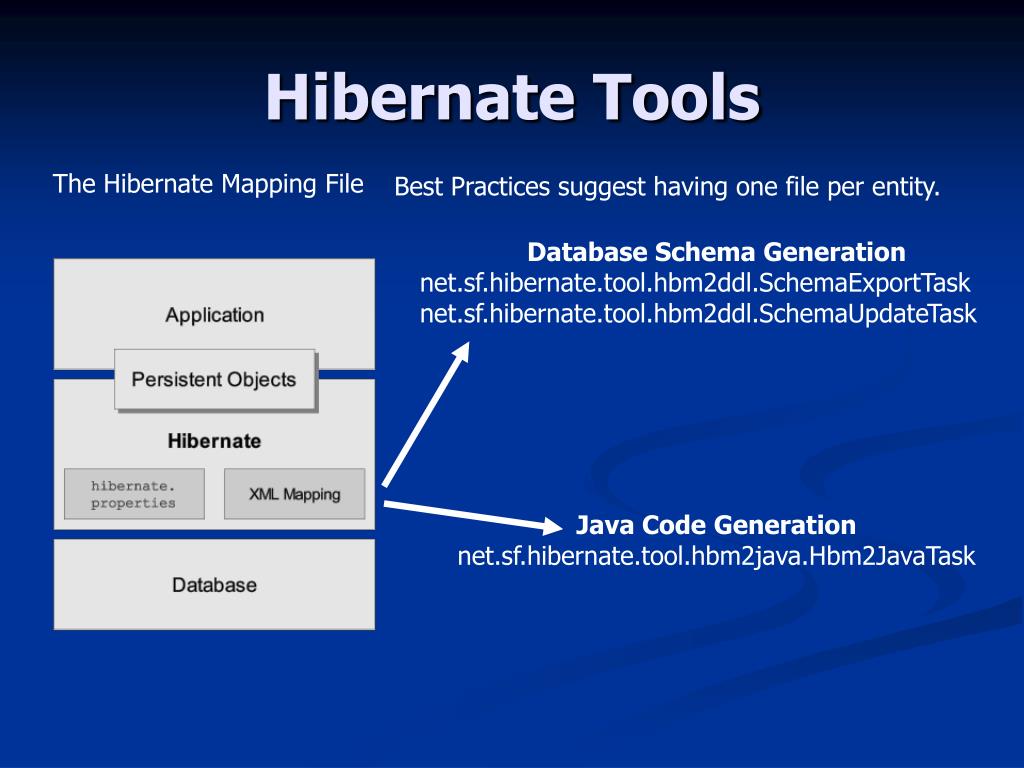The image size is (1024, 768).
Task: Click the Database box in the diagram
Action: pos(214,585)
